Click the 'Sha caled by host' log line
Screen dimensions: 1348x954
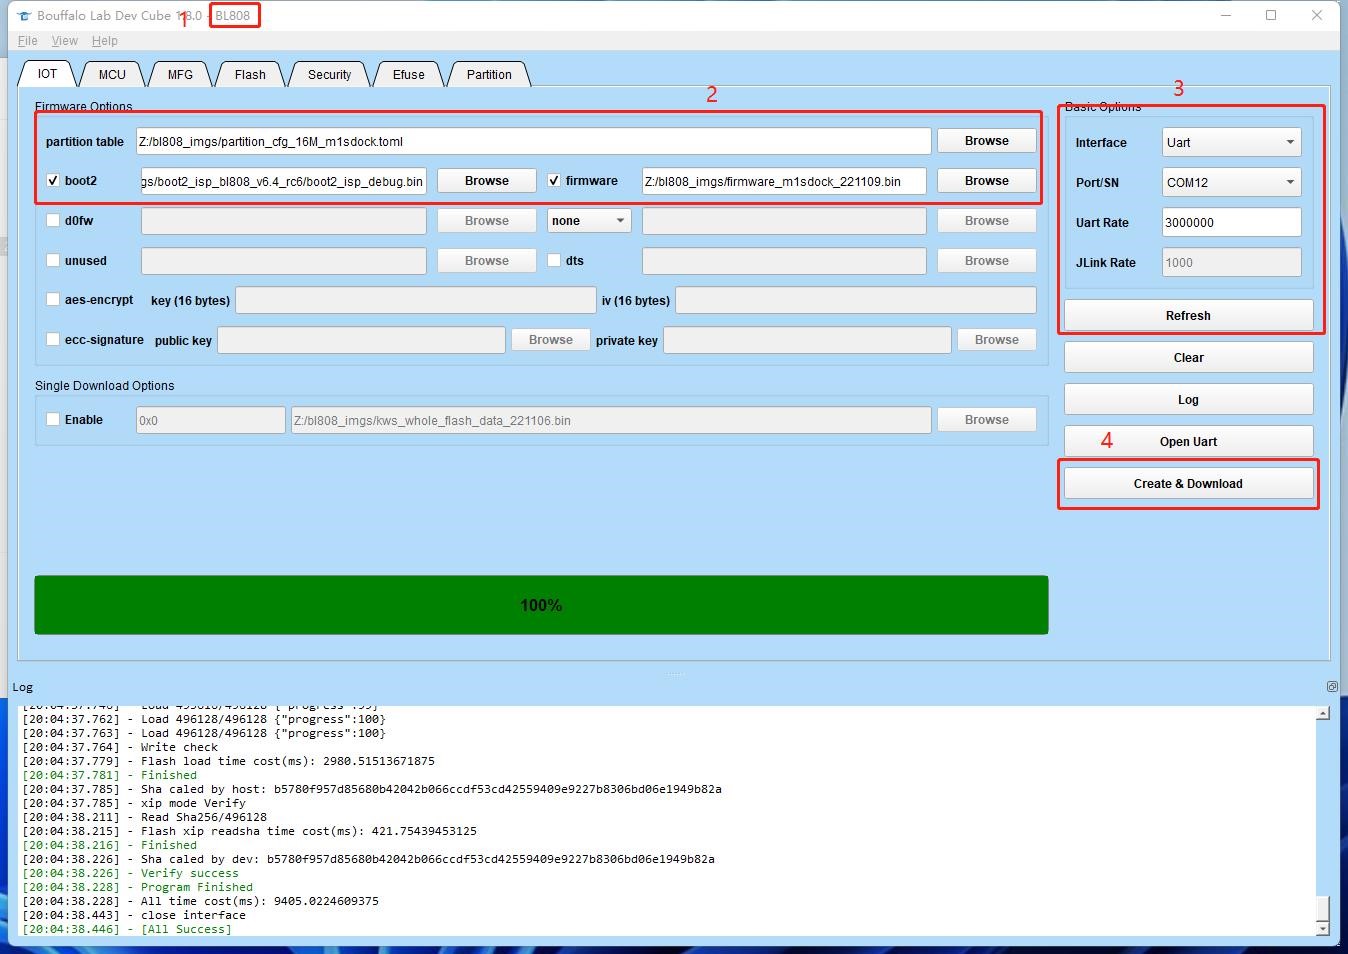click(372, 789)
